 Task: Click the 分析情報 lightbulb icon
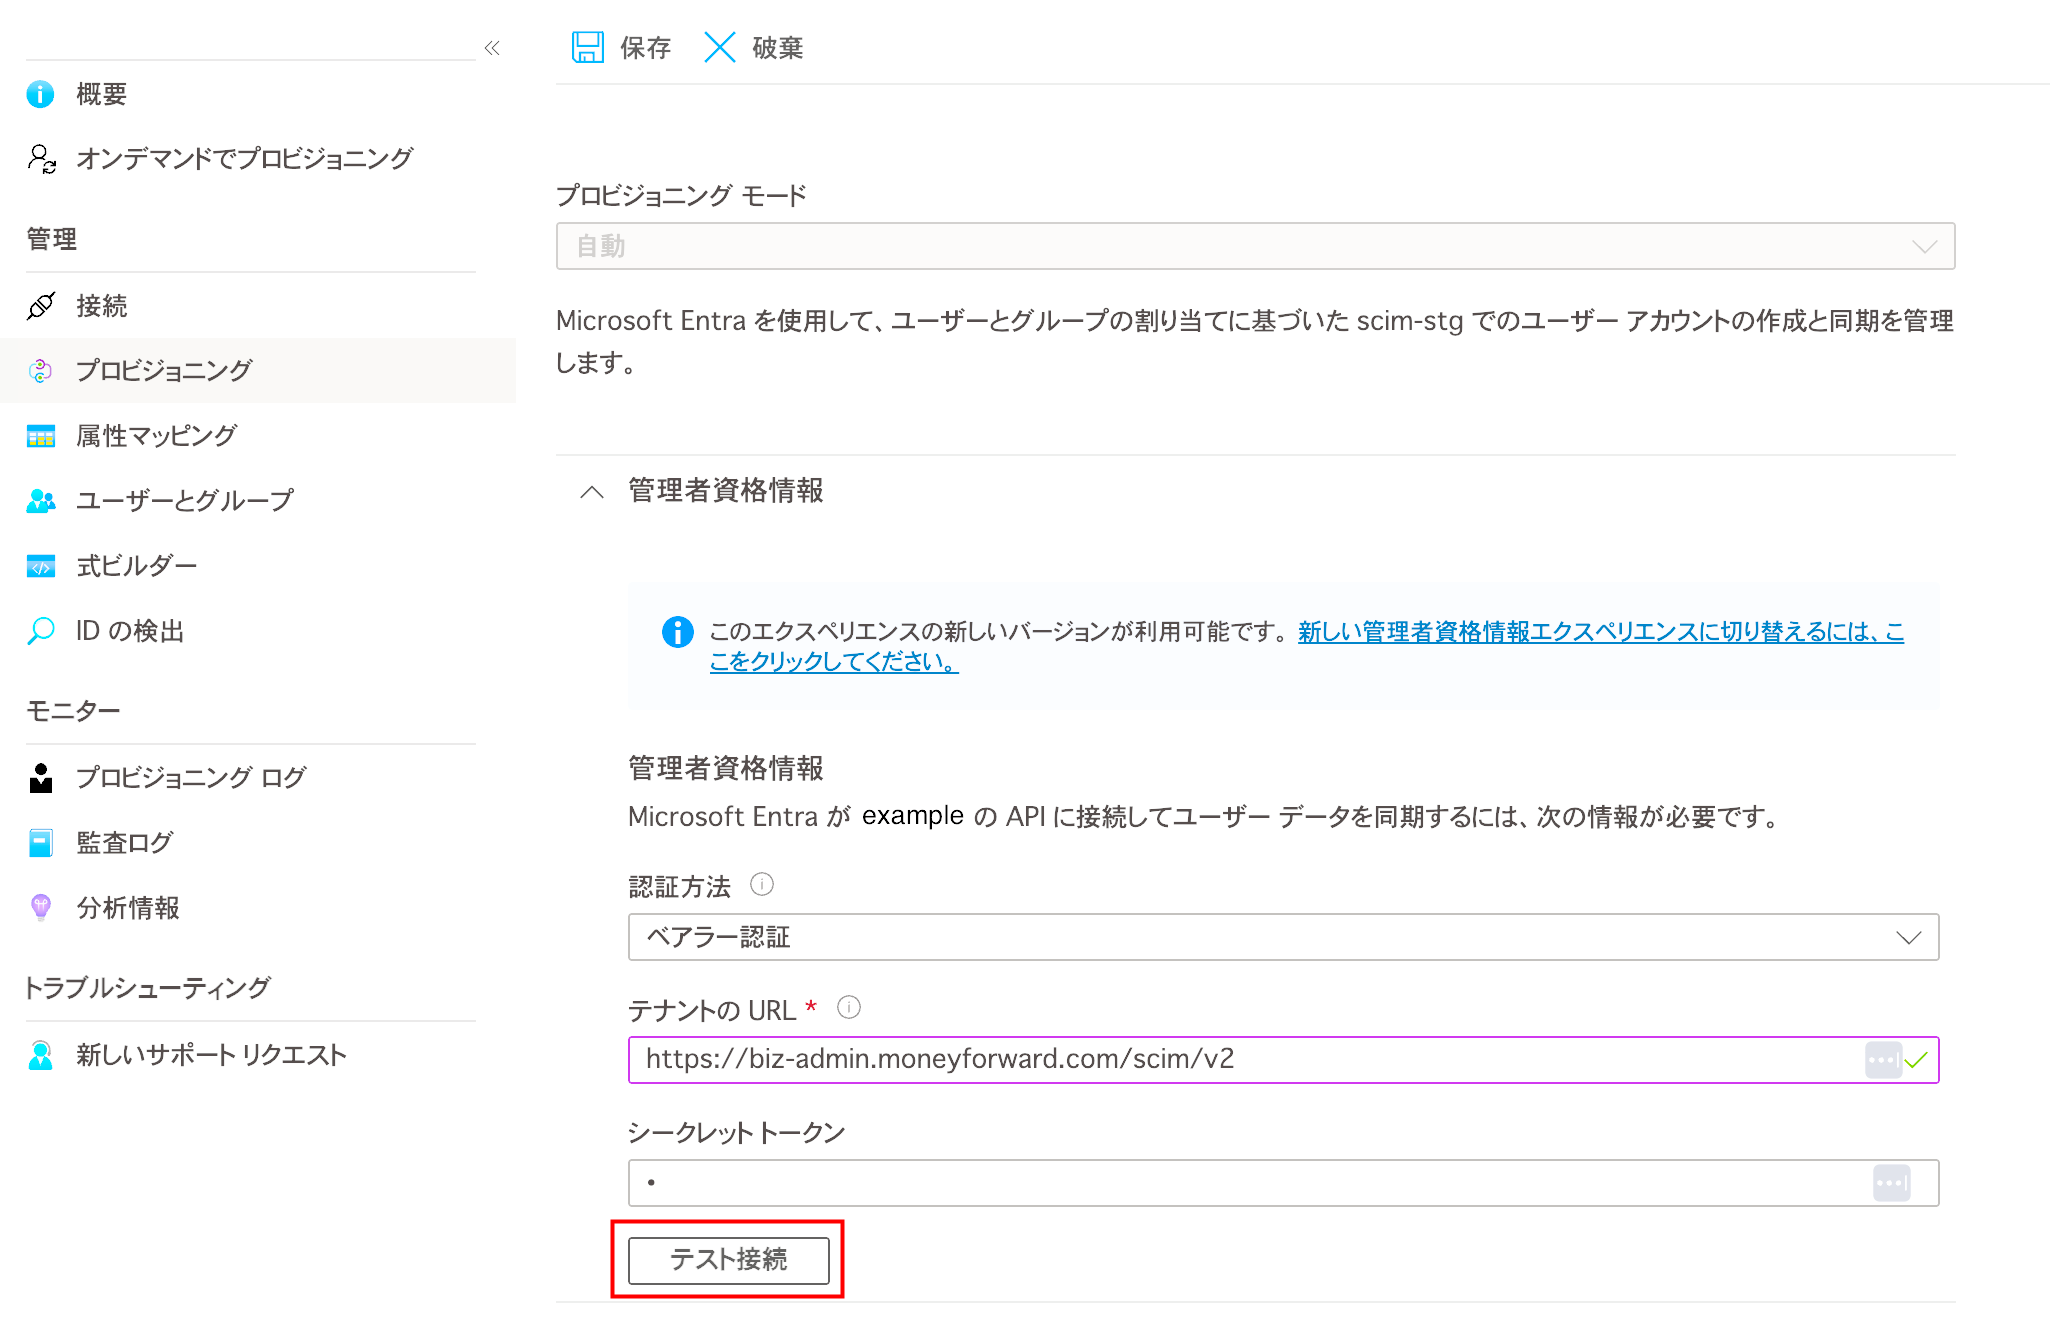coord(41,907)
